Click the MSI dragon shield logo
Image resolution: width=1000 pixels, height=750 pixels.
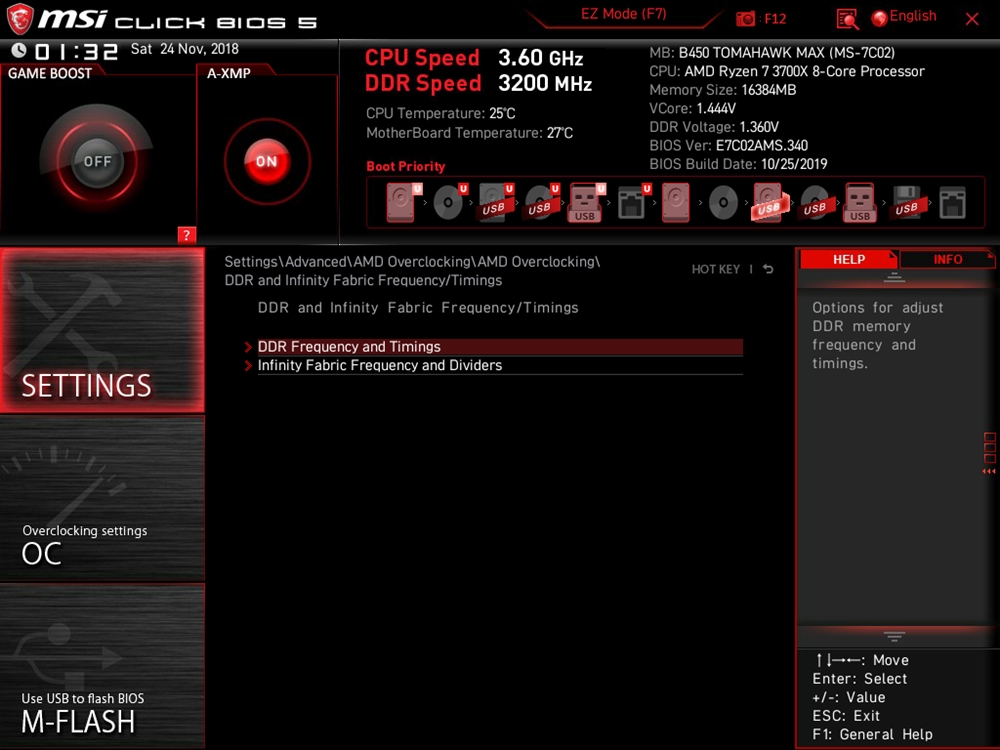(x=19, y=18)
